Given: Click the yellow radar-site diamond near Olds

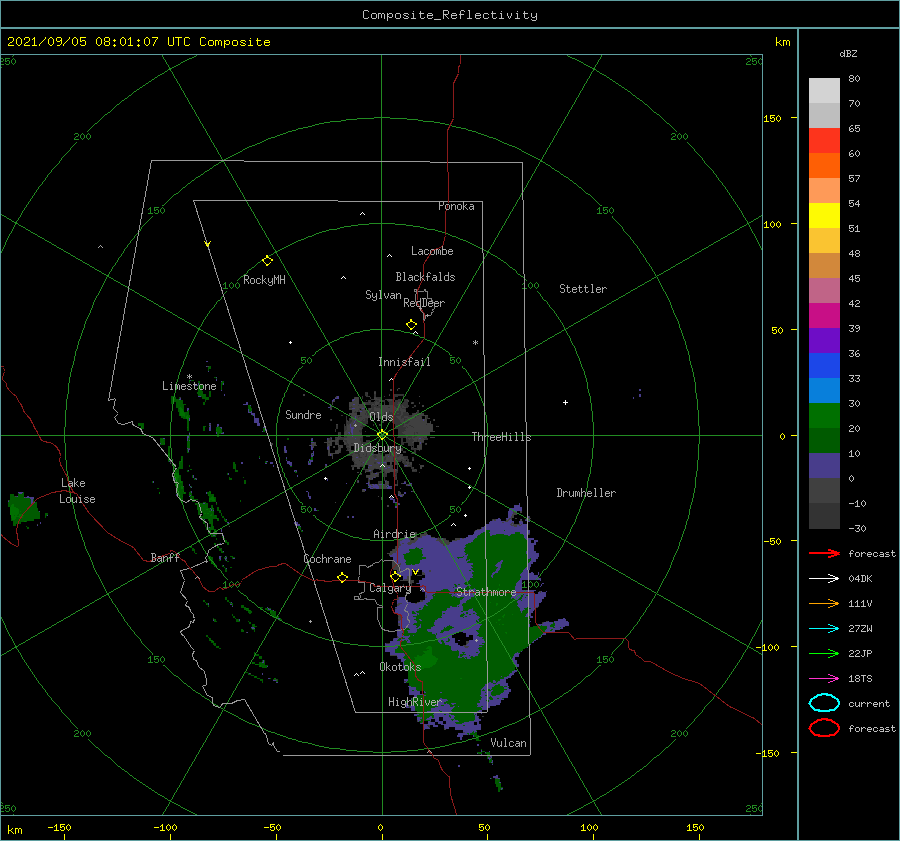Looking at the screenshot, I should [x=382, y=435].
